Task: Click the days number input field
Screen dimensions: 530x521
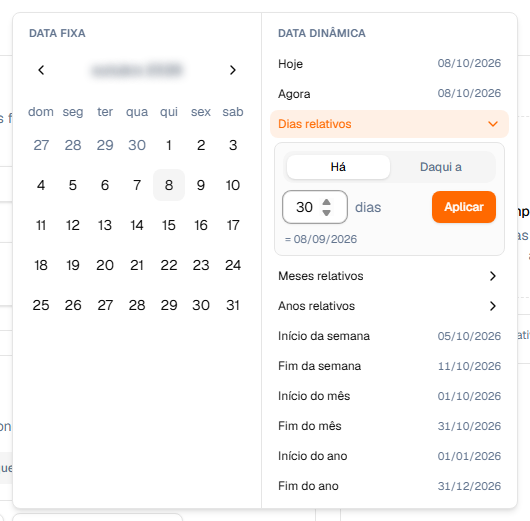Action: [x=315, y=207]
